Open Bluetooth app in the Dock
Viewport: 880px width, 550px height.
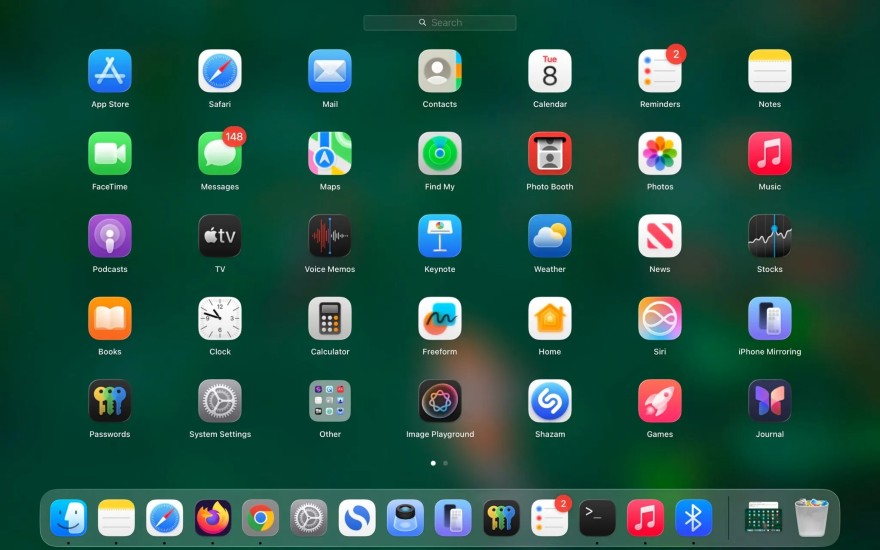(x=694, y=517)
